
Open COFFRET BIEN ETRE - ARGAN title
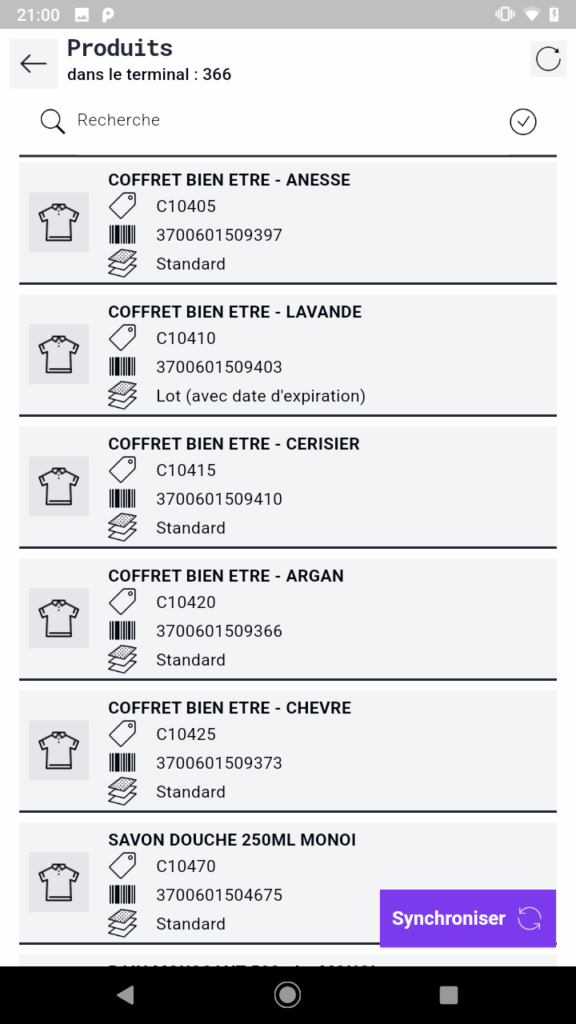226,576
